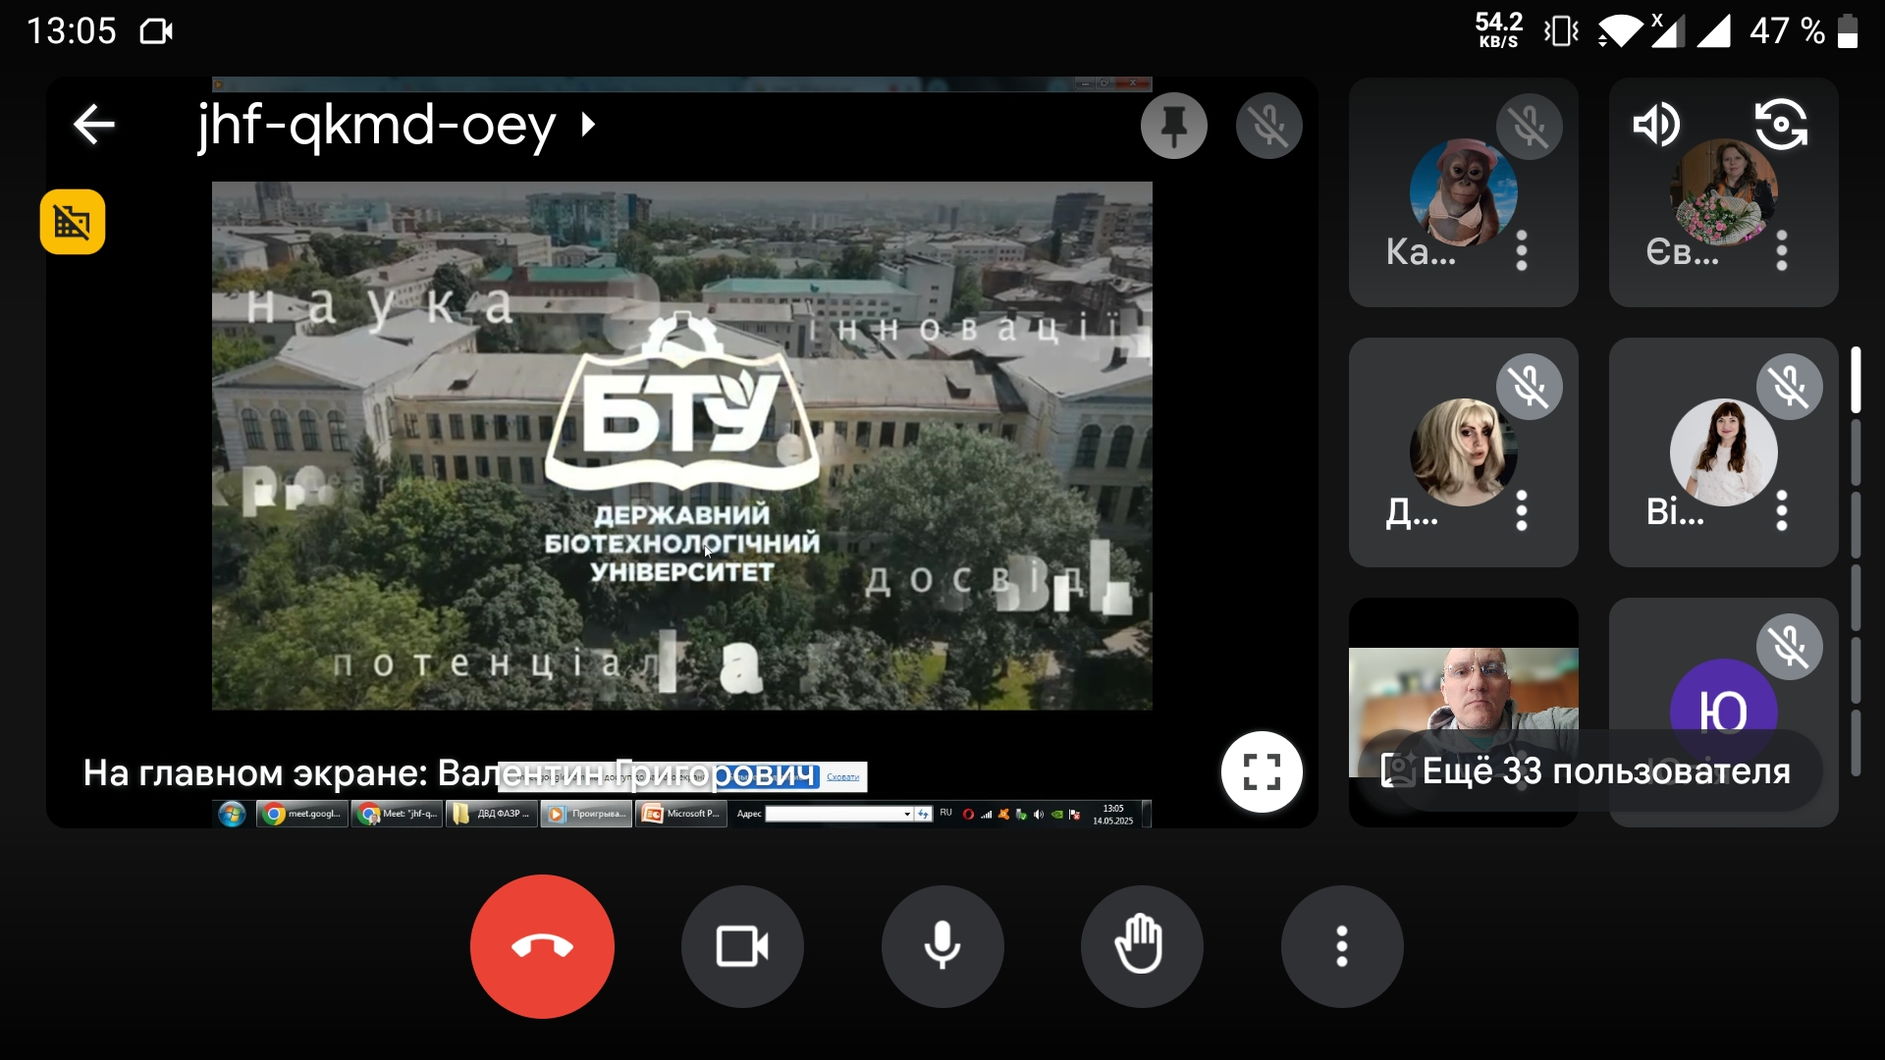Raise hand with the hand icon

[x=1141, y=946]
